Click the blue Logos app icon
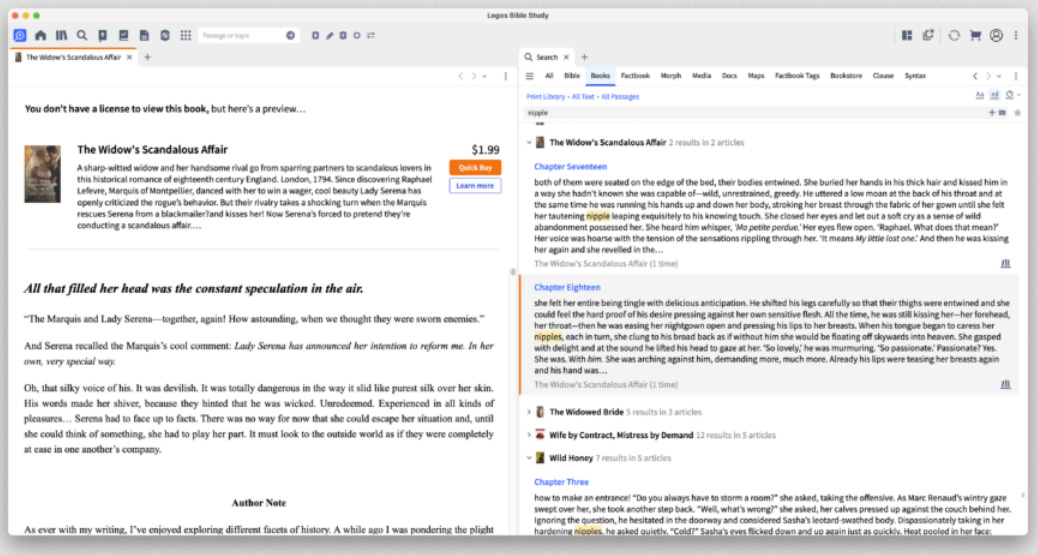The image size is (1038, 555). pos(20,35)
